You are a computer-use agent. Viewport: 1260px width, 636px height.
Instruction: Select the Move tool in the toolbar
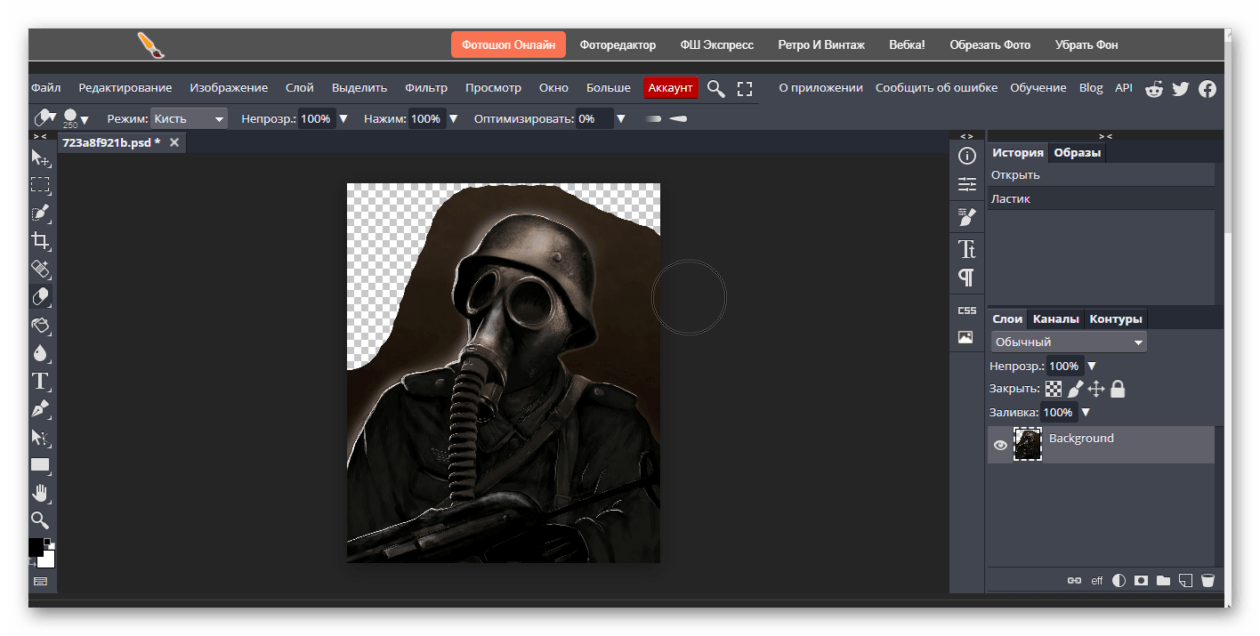click(x=40, y=158)
